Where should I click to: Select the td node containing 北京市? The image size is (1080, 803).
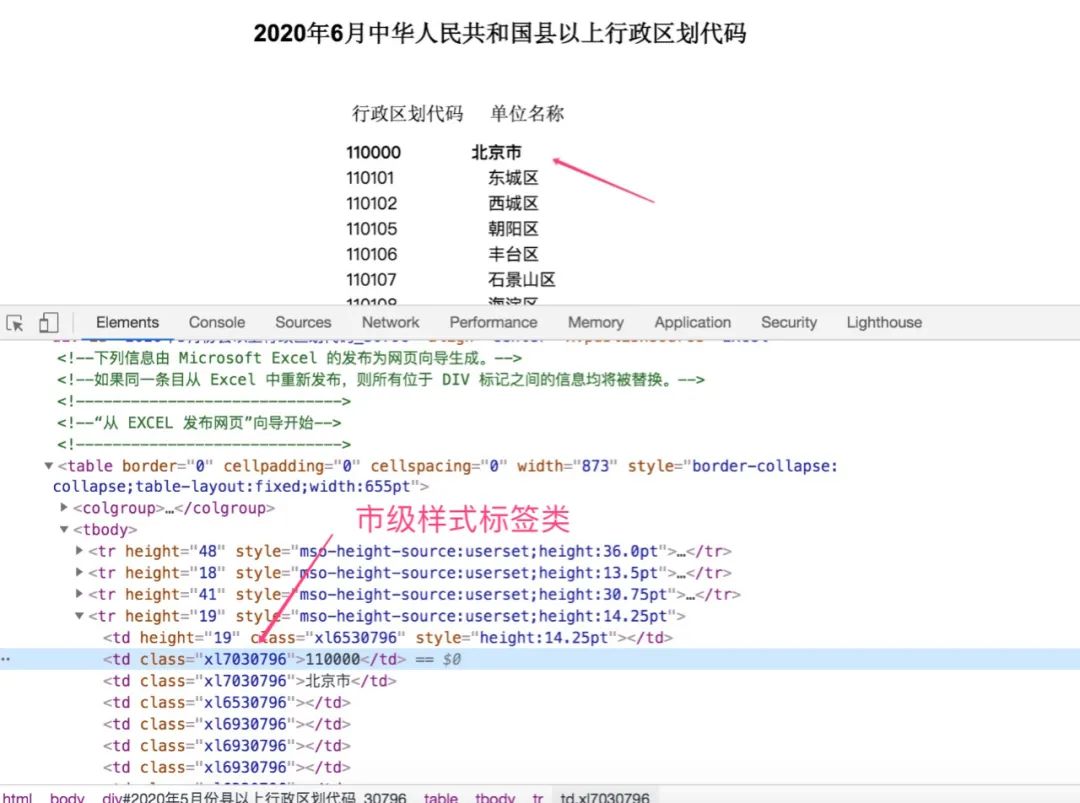(x=249, y=681)
